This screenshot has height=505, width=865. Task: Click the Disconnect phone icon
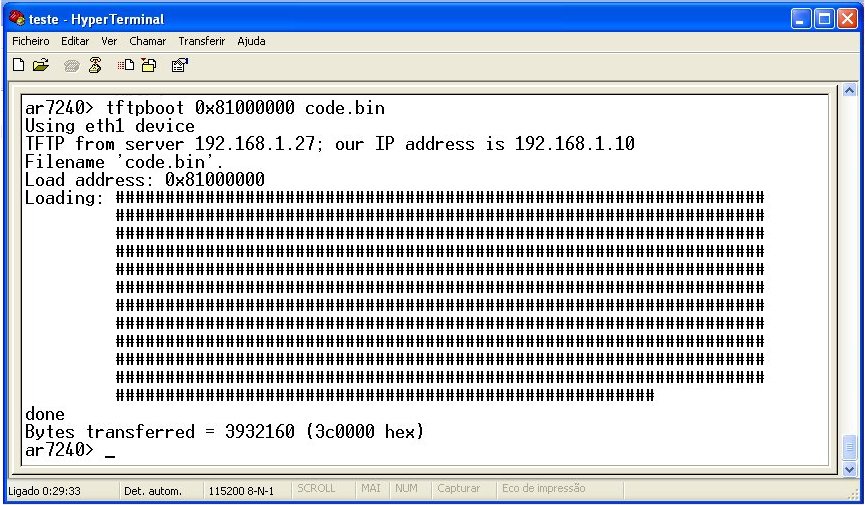95,66
